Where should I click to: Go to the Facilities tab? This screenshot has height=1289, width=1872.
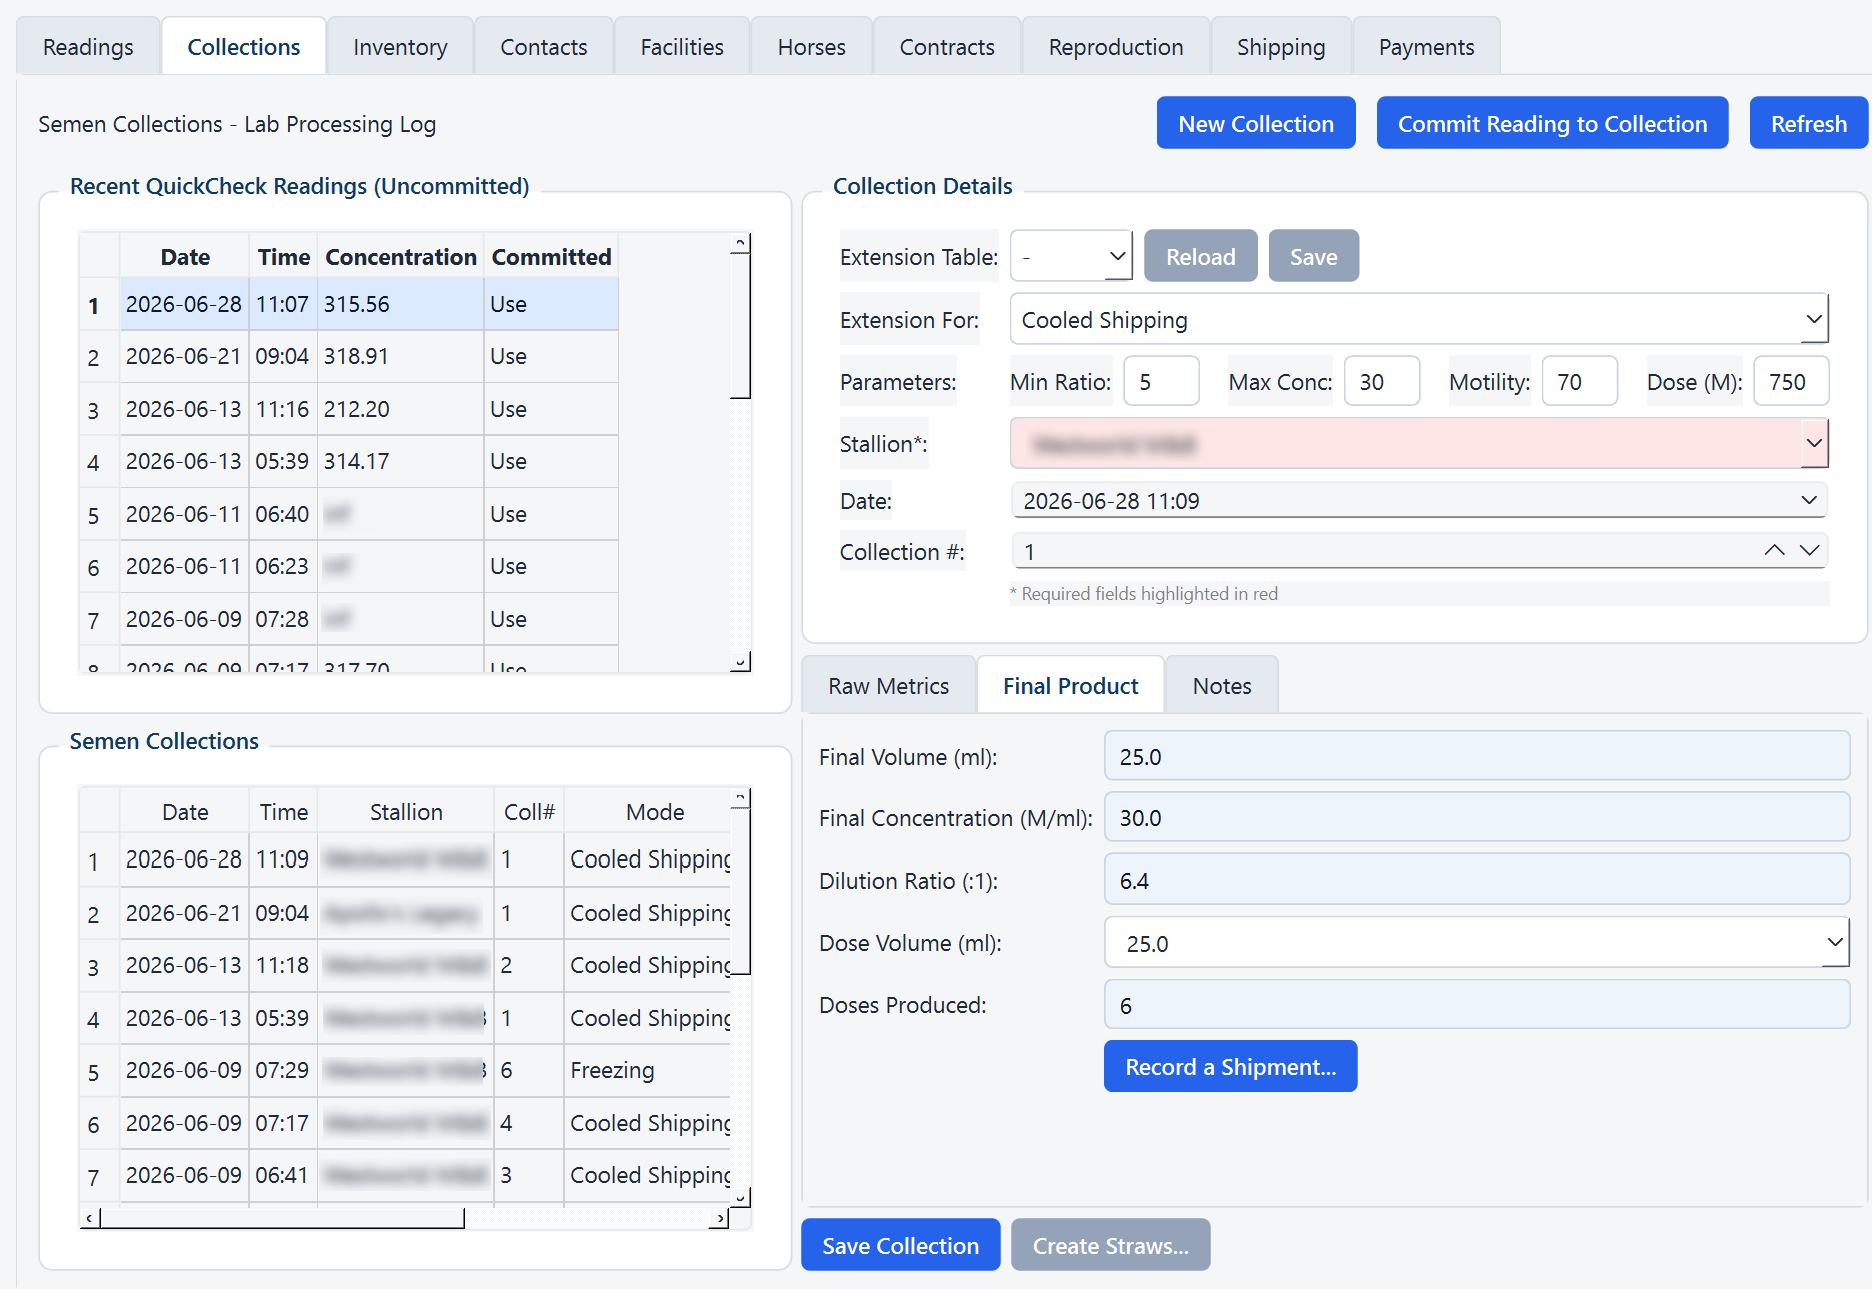682,47
